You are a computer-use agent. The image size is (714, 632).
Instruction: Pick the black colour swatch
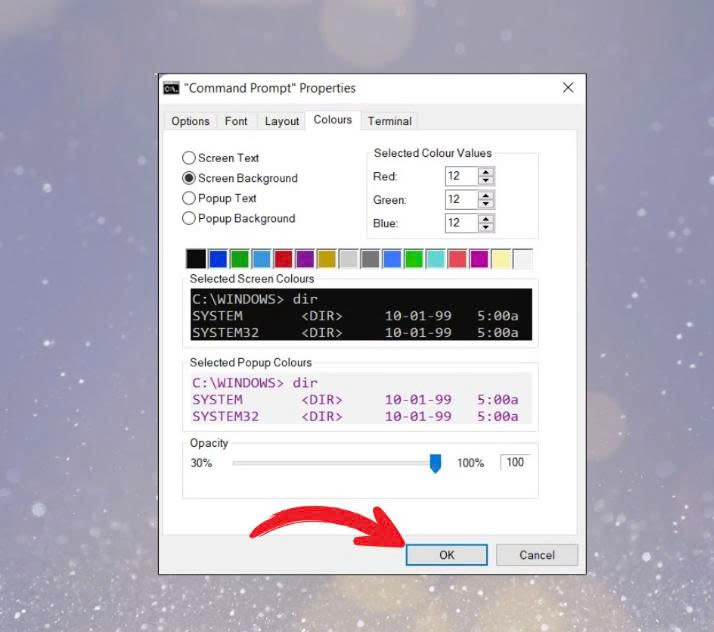(x=196, y=259)
